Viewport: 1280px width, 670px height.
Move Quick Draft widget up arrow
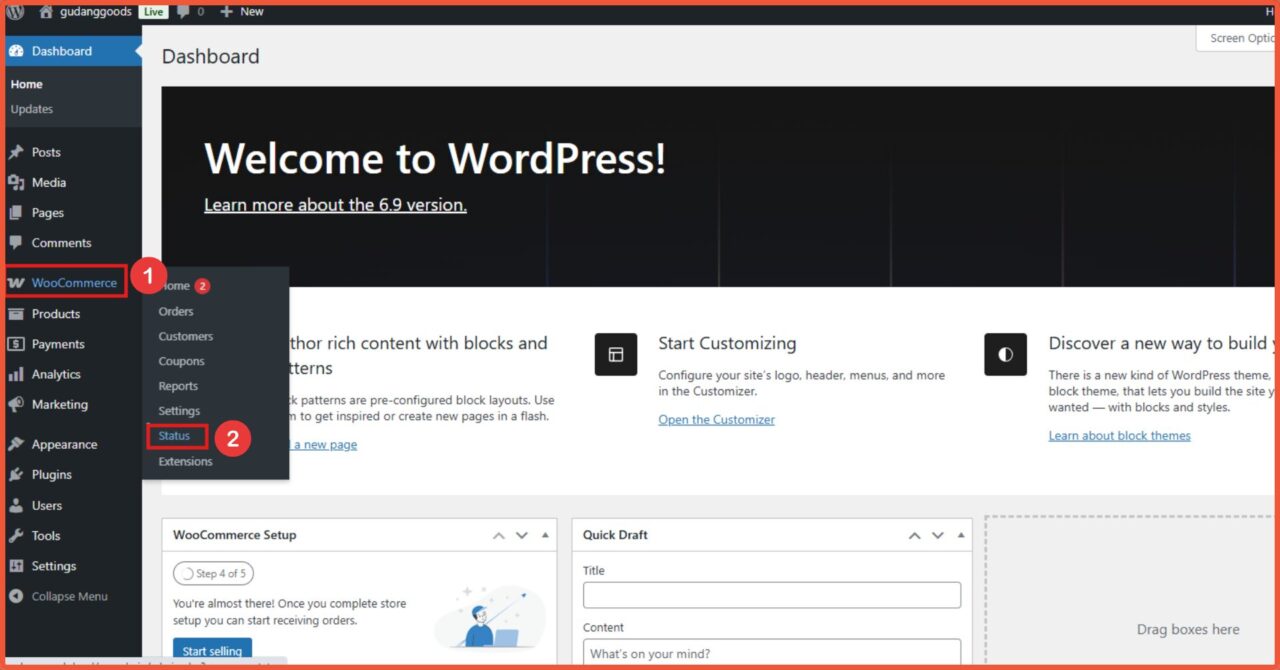pyautogui.click(x=914, y=536)
